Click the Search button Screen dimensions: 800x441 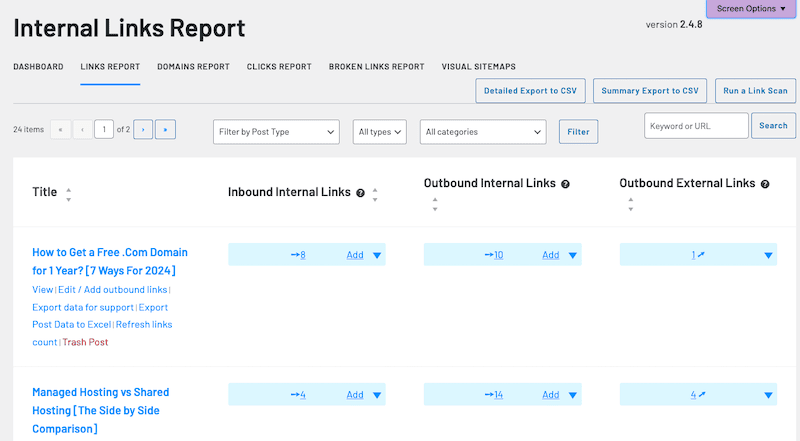coord(773,126)
